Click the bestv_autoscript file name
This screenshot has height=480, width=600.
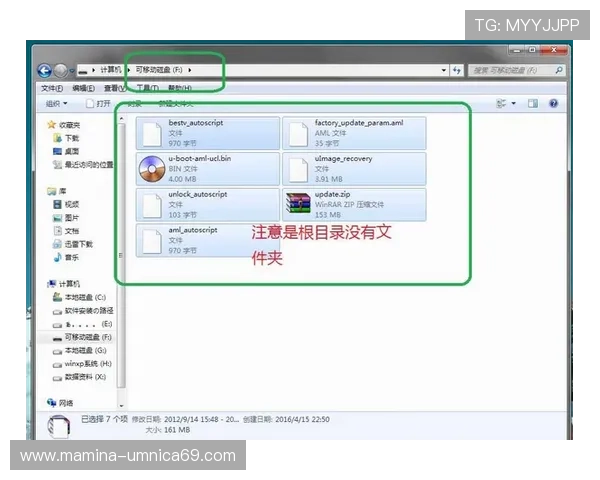point(196,123)
